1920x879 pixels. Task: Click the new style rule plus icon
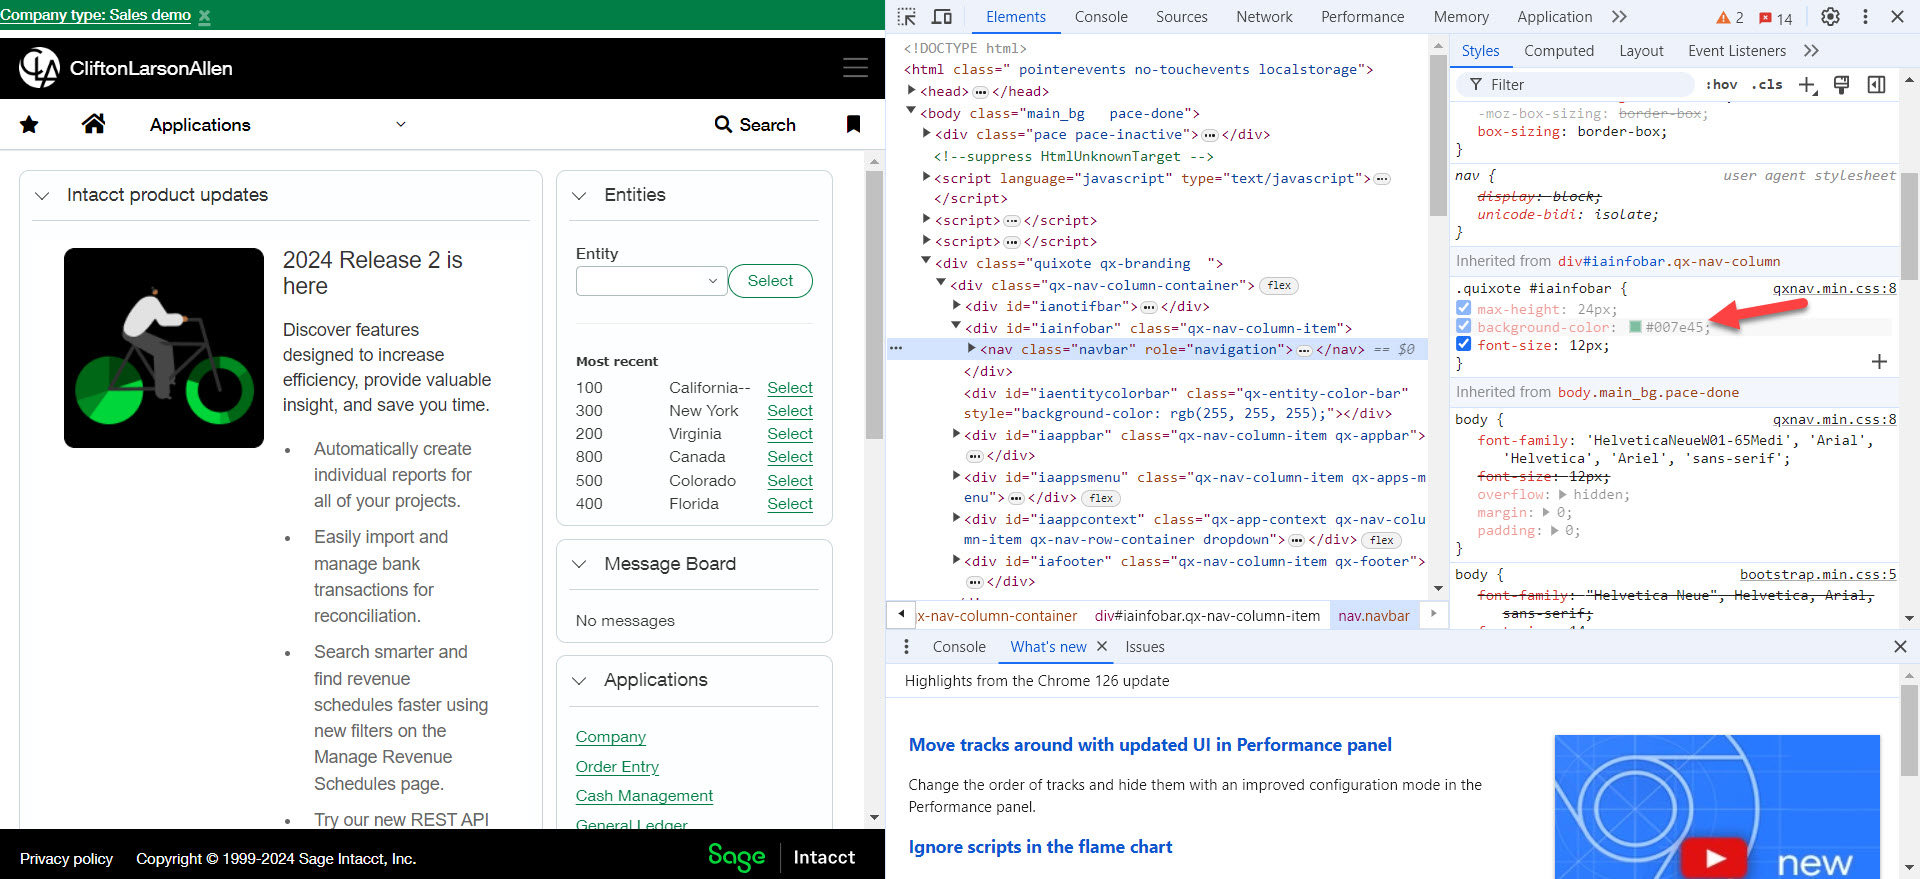coord(1807,85)
